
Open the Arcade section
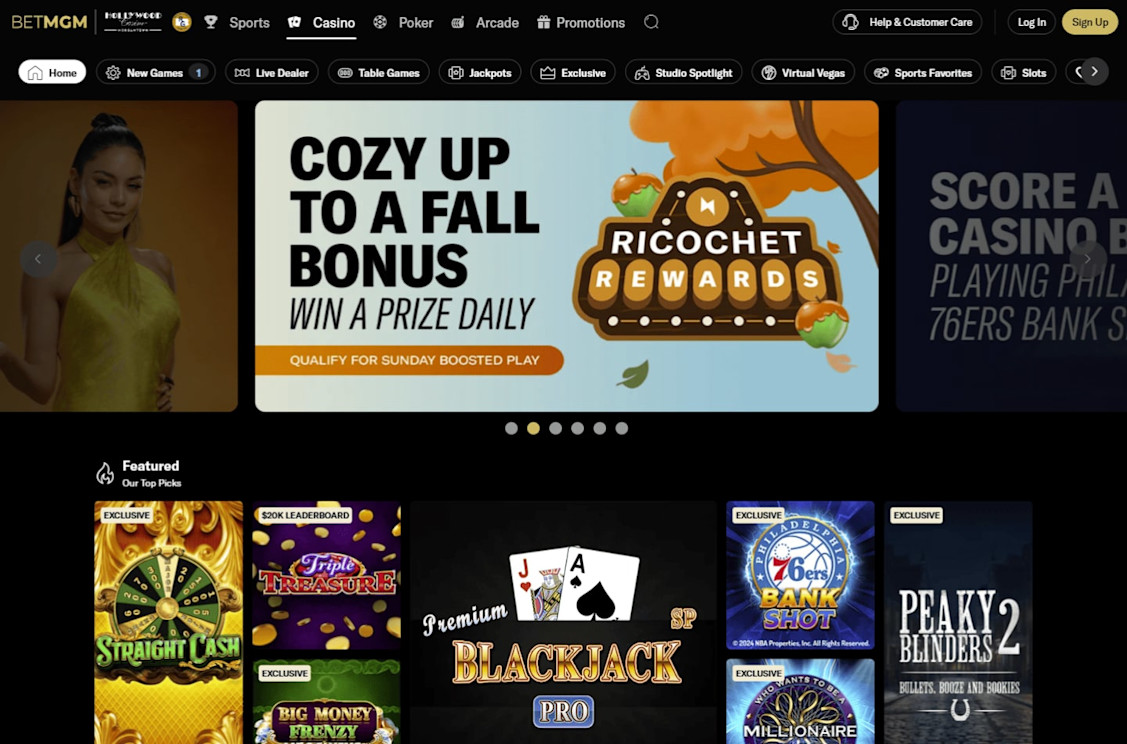pyautogui.click(x=484, y=22)
